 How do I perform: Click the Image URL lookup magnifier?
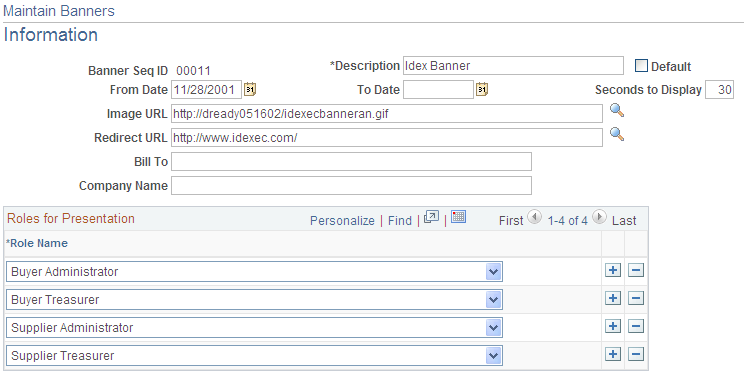[617, 111]
